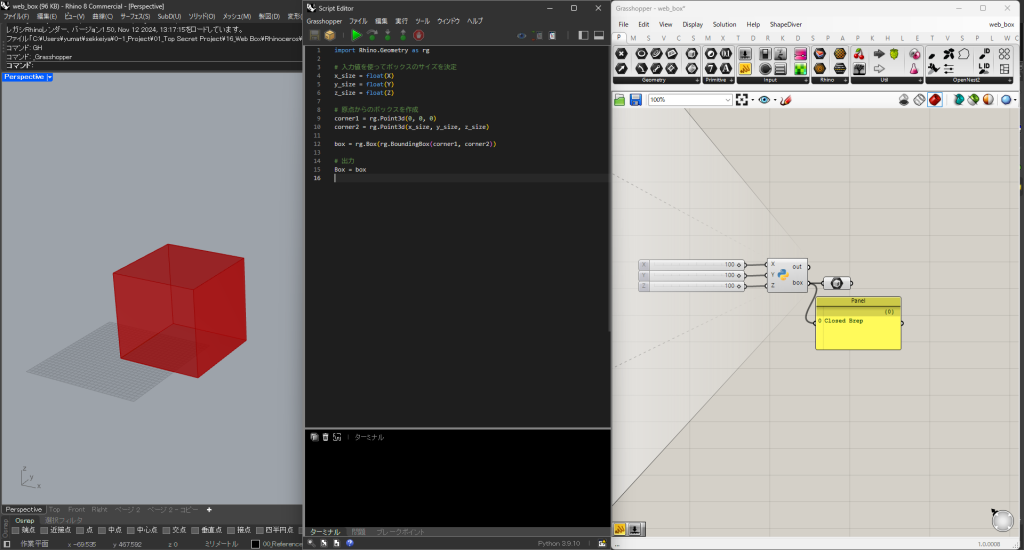This screenshot has width=1024, height=550.
Task: Select the red shaded preview mode icon
Action: coord(934,100)
